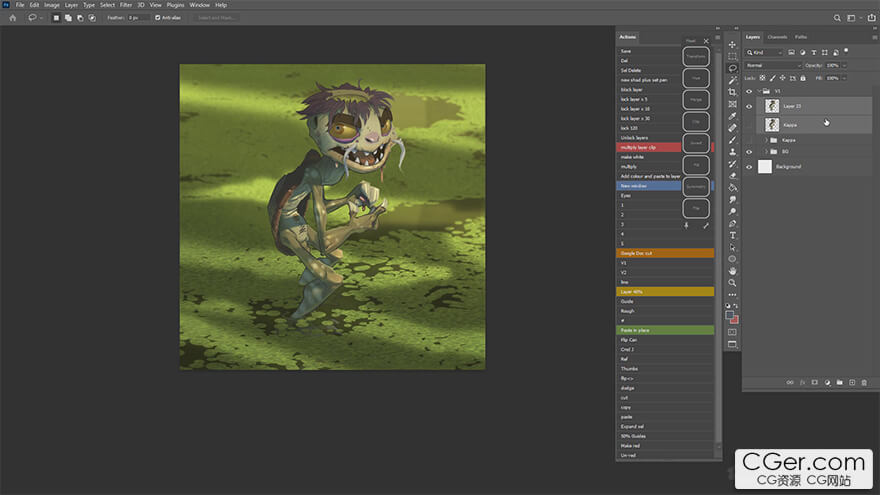This screenshot has width=880, height=495.
Task: Open the Normal blend mode dropdown
Action: [773, 66]
